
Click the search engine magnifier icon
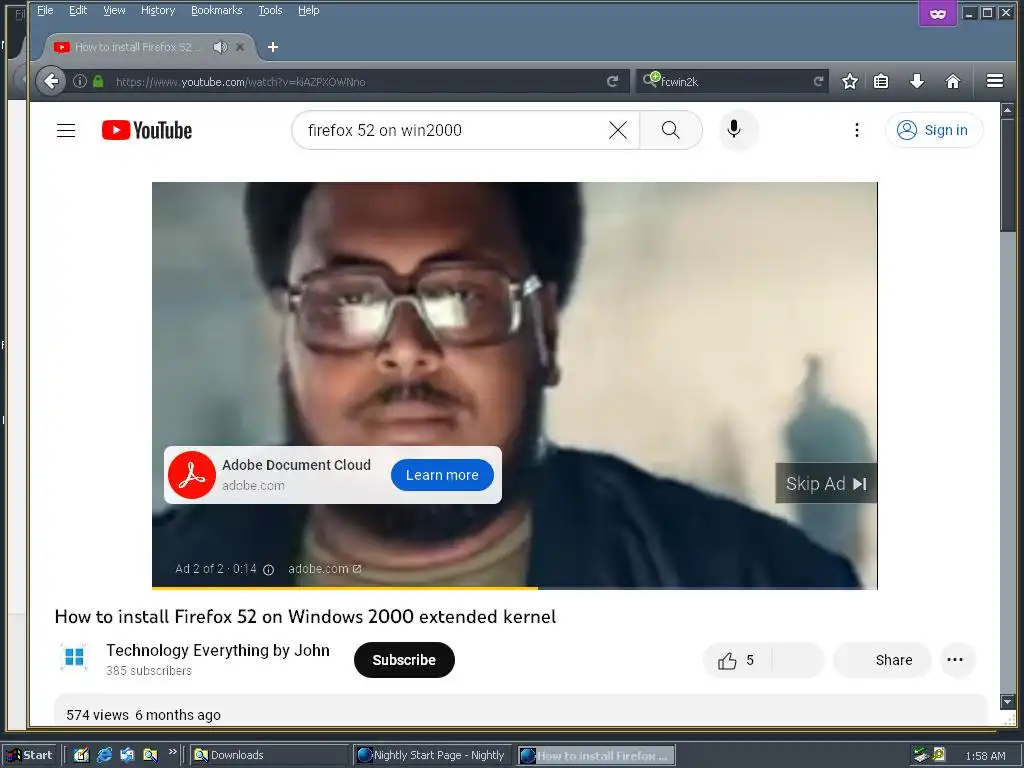click(650, 80)
